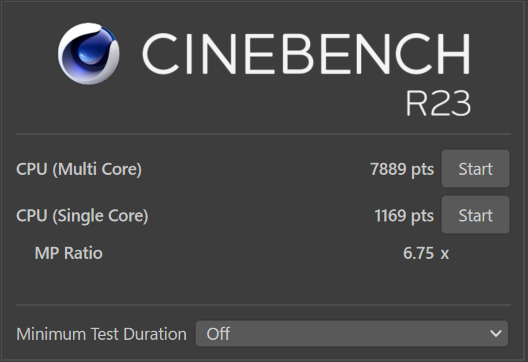Click the CINEBENCH title text
528x362 pixels.
[x=306, y=54]
